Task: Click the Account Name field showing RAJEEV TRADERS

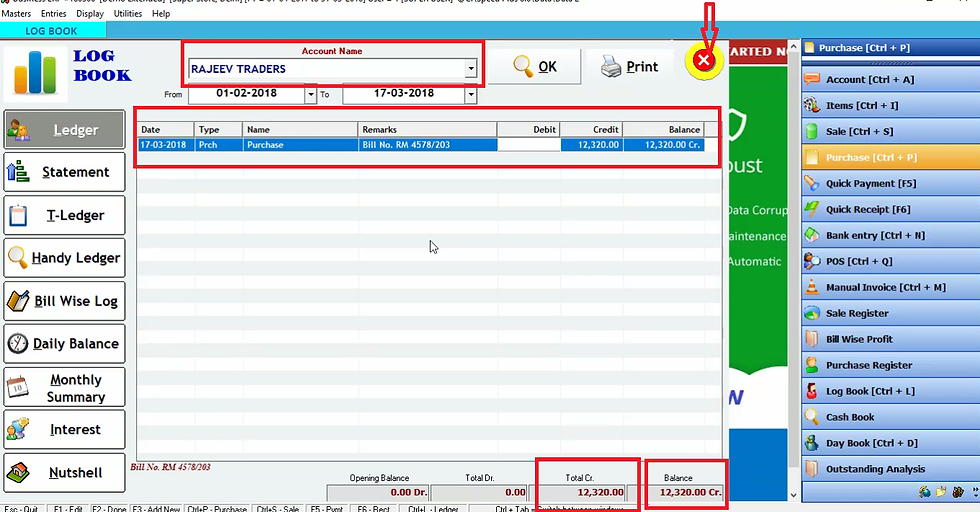Action: 326,69
